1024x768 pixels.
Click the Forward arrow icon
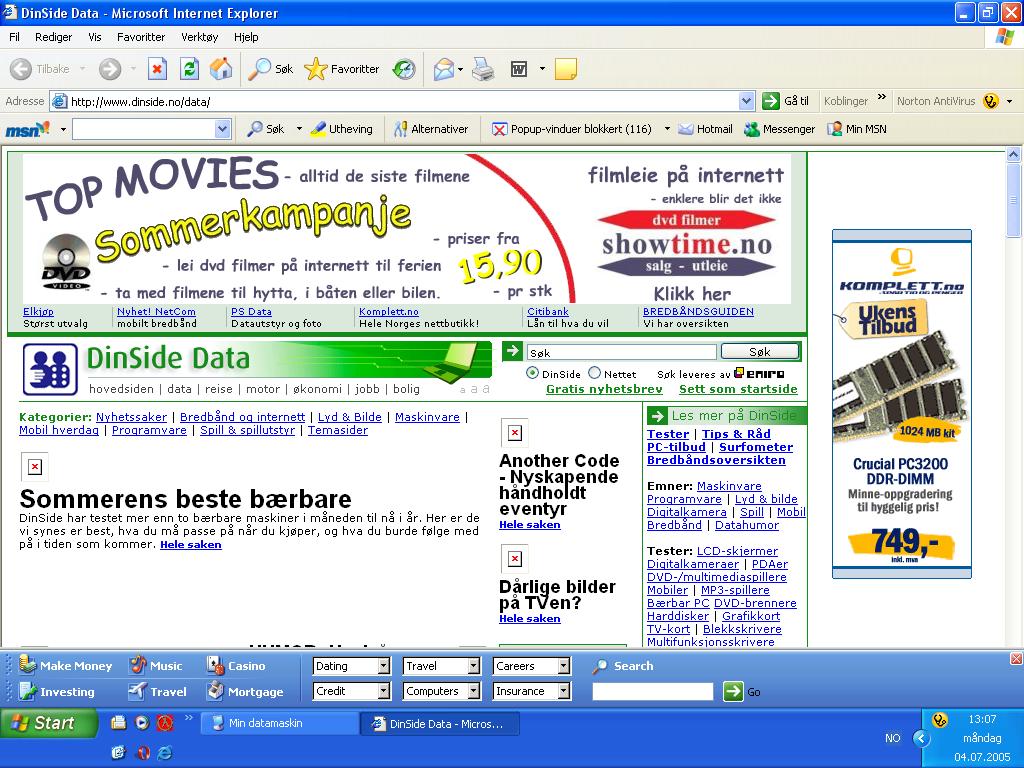coord(110,69)
